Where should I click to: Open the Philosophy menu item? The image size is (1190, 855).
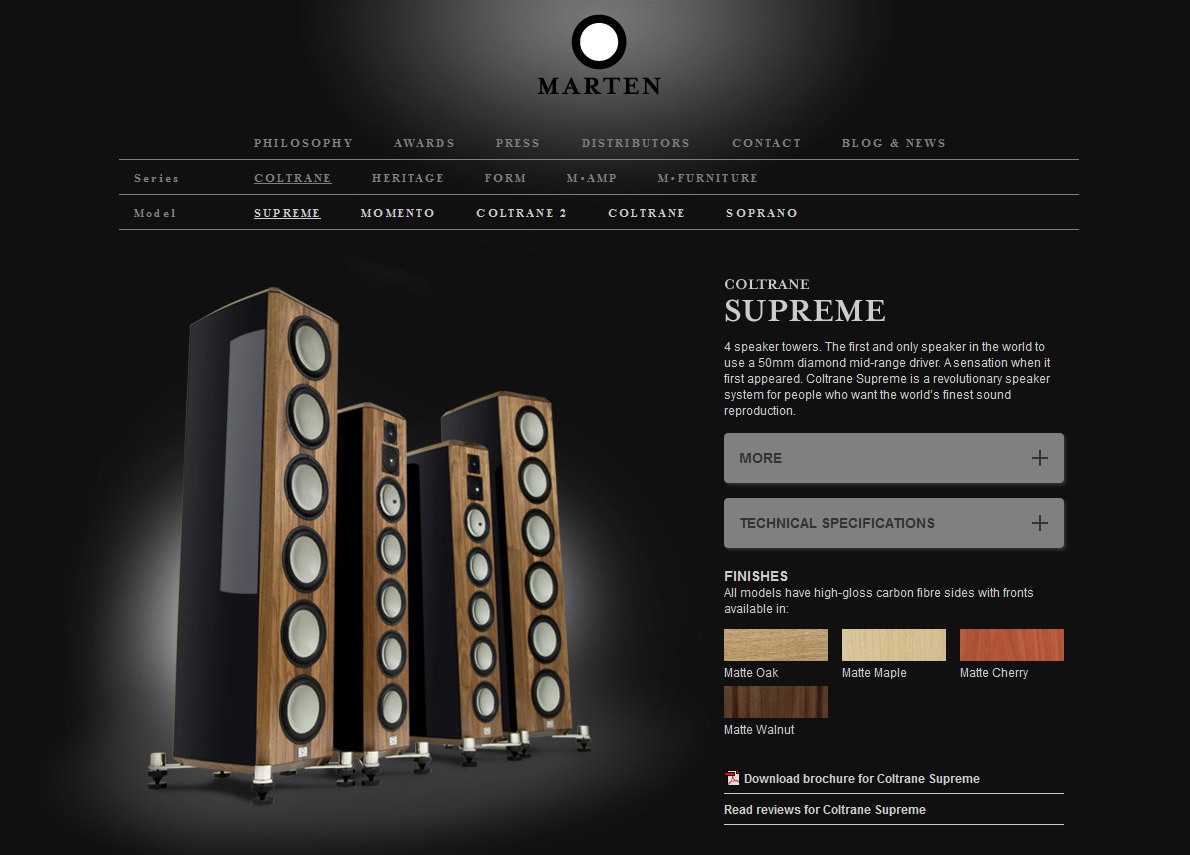click(x=304, y=143)
